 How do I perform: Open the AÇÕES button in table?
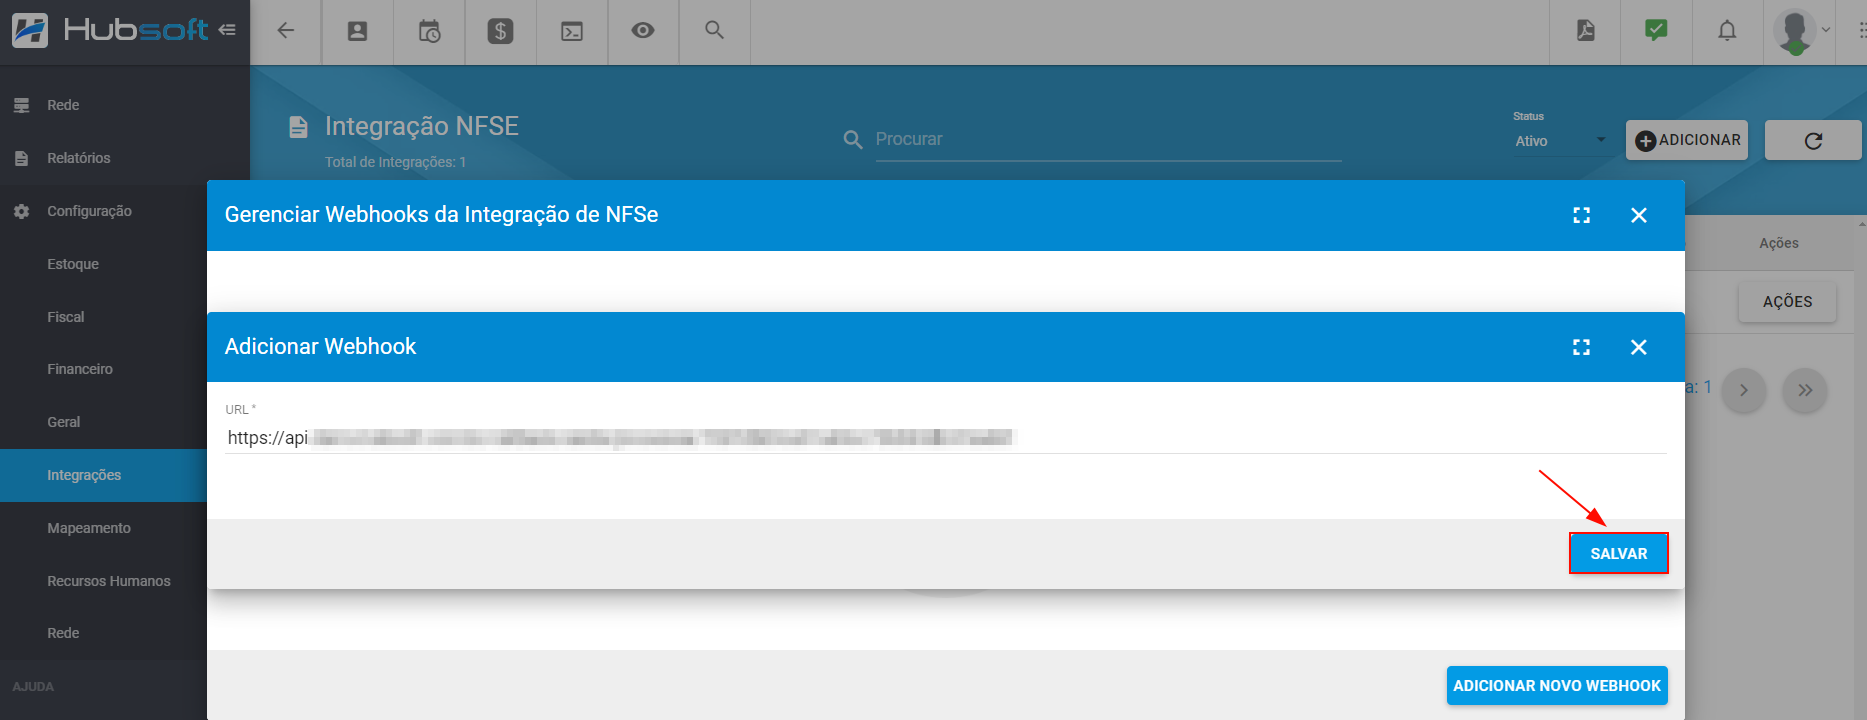(1787, 302)
